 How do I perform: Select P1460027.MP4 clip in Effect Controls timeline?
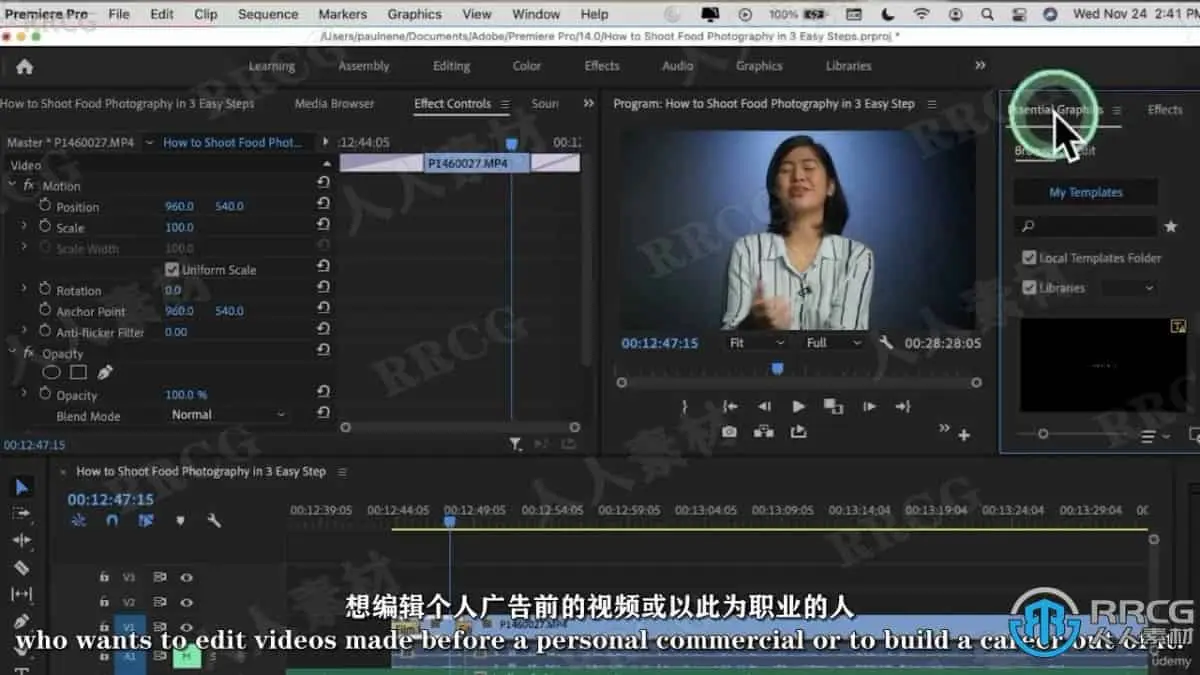coord(477,163)
